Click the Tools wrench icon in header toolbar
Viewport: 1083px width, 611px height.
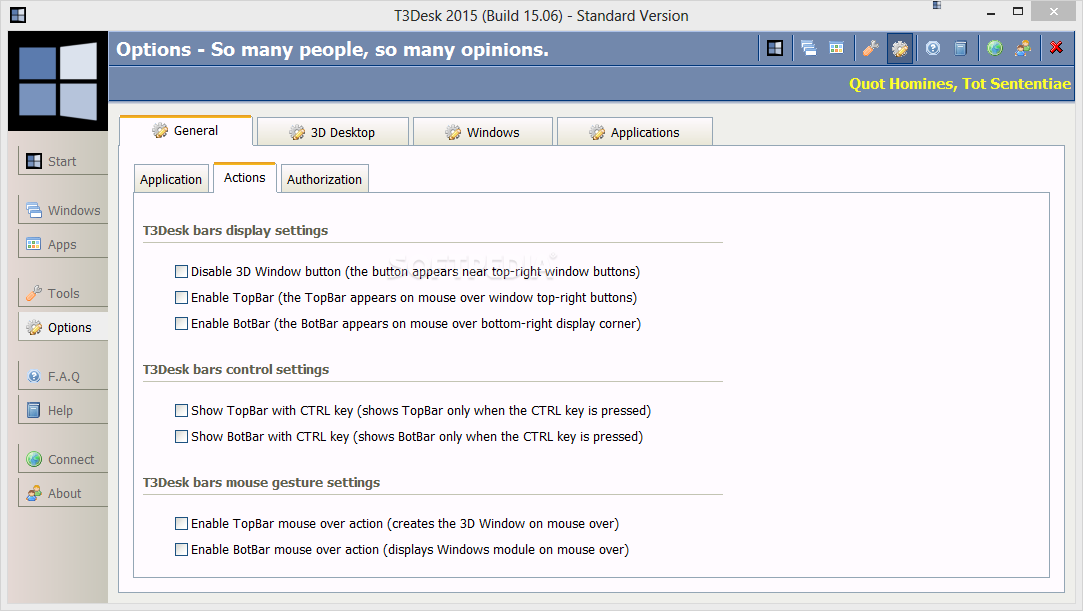(870, 48)
